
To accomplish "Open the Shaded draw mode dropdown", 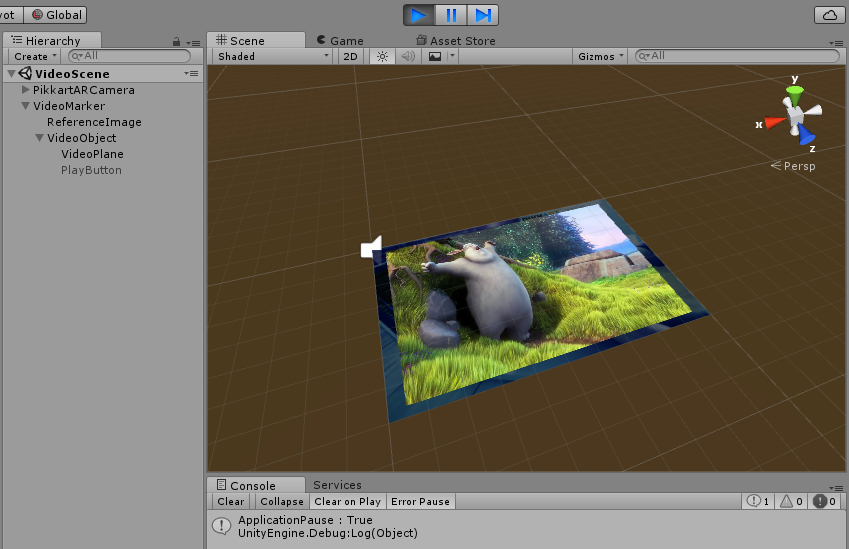I will point(272,56).
